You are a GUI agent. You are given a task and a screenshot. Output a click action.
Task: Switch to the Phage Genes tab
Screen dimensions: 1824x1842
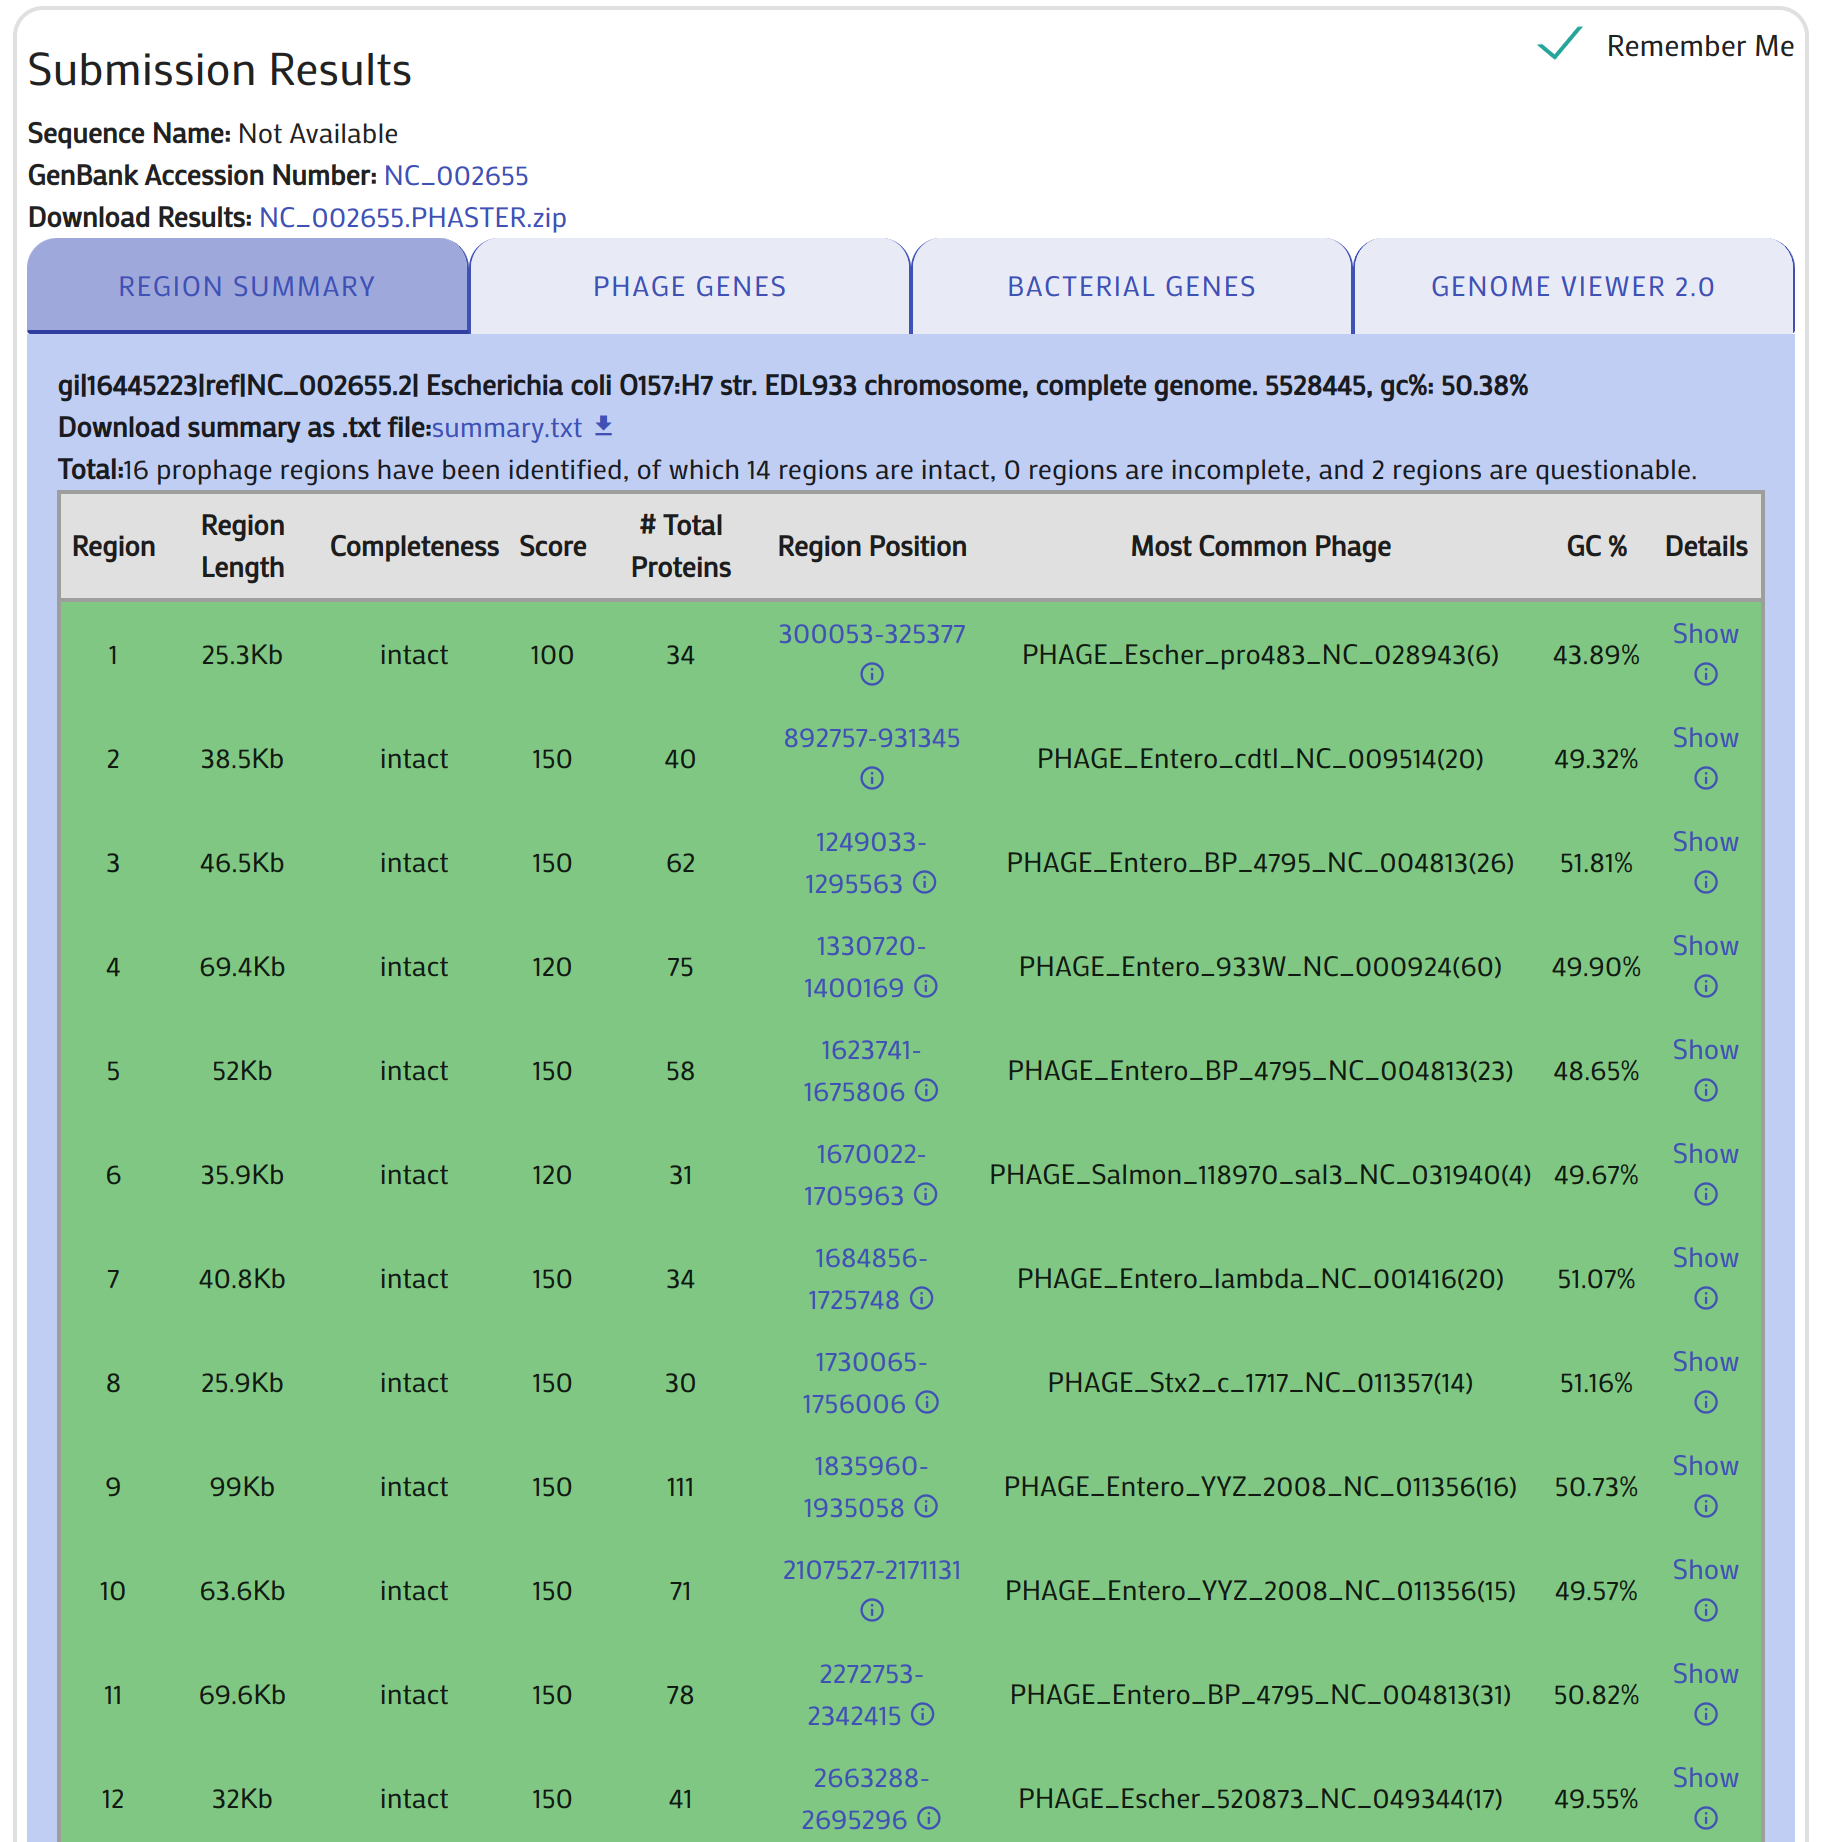(x=689, y=287)
